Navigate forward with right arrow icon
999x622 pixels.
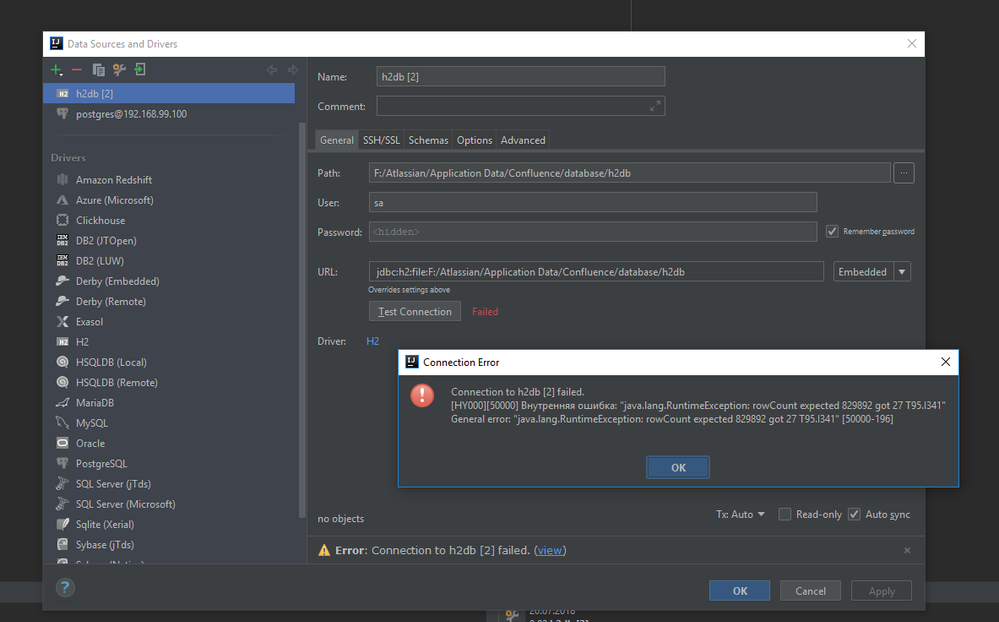click(x=293, y=69)
